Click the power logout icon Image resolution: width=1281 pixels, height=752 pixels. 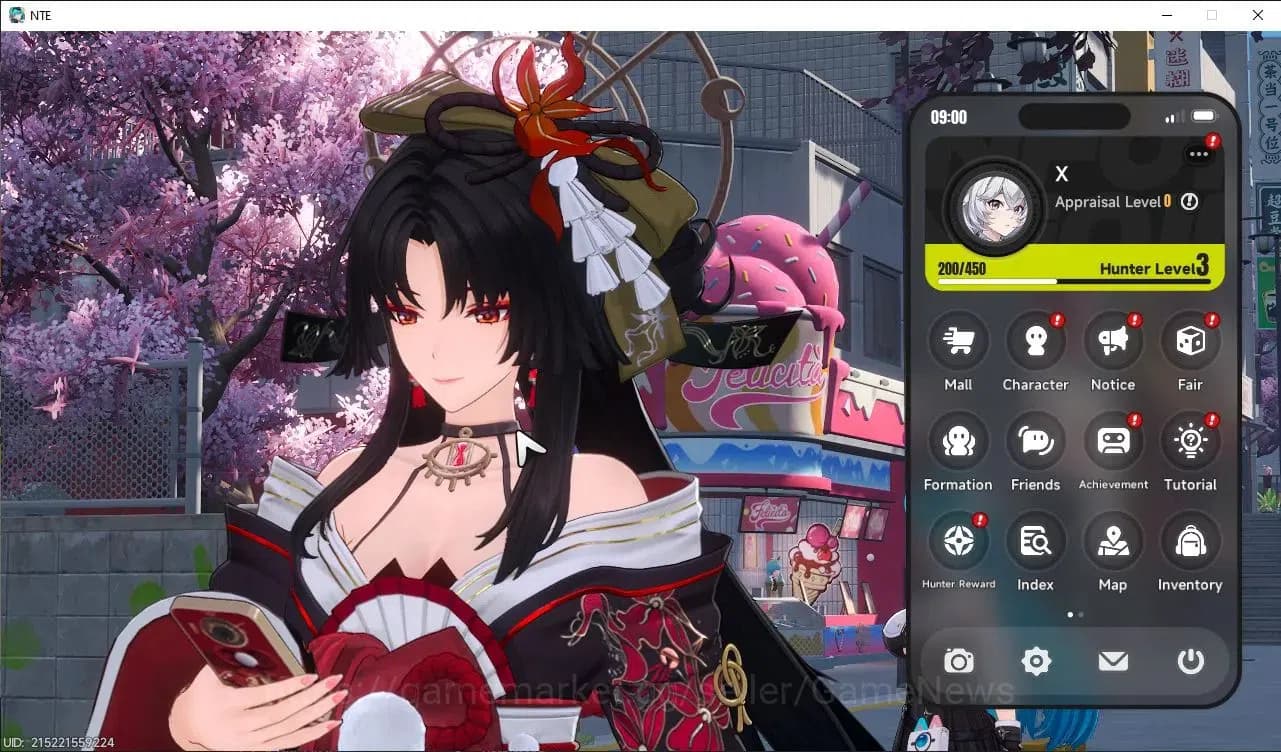(x=1190, y=661)
